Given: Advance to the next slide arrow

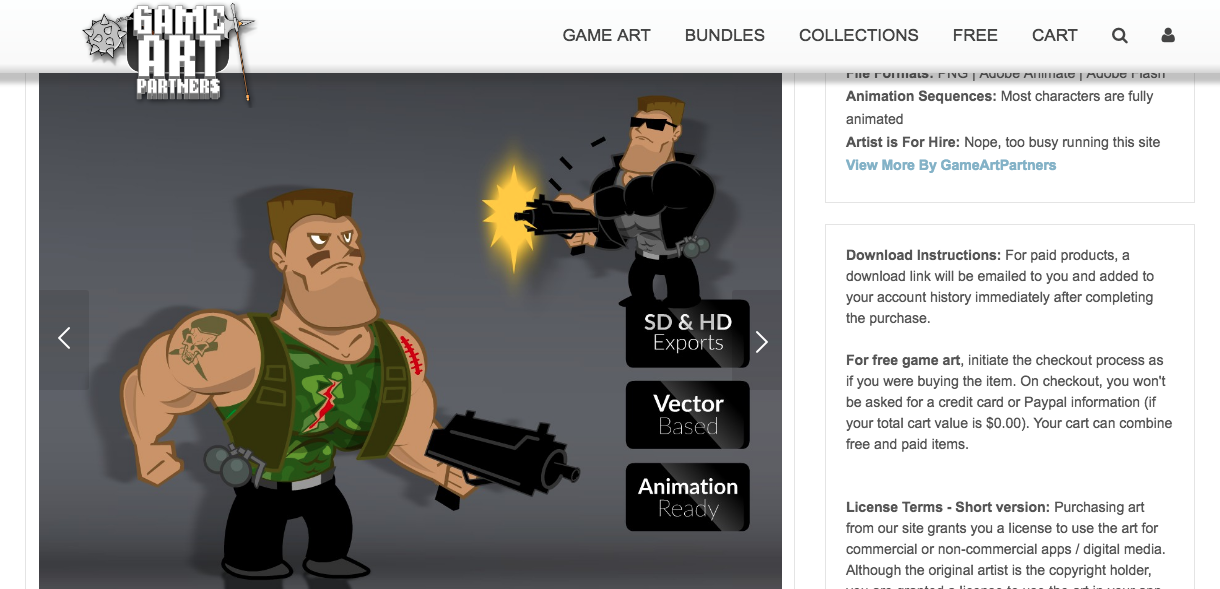Looking at the screenshot, I should pyautogui.click(x=762, y=341).
